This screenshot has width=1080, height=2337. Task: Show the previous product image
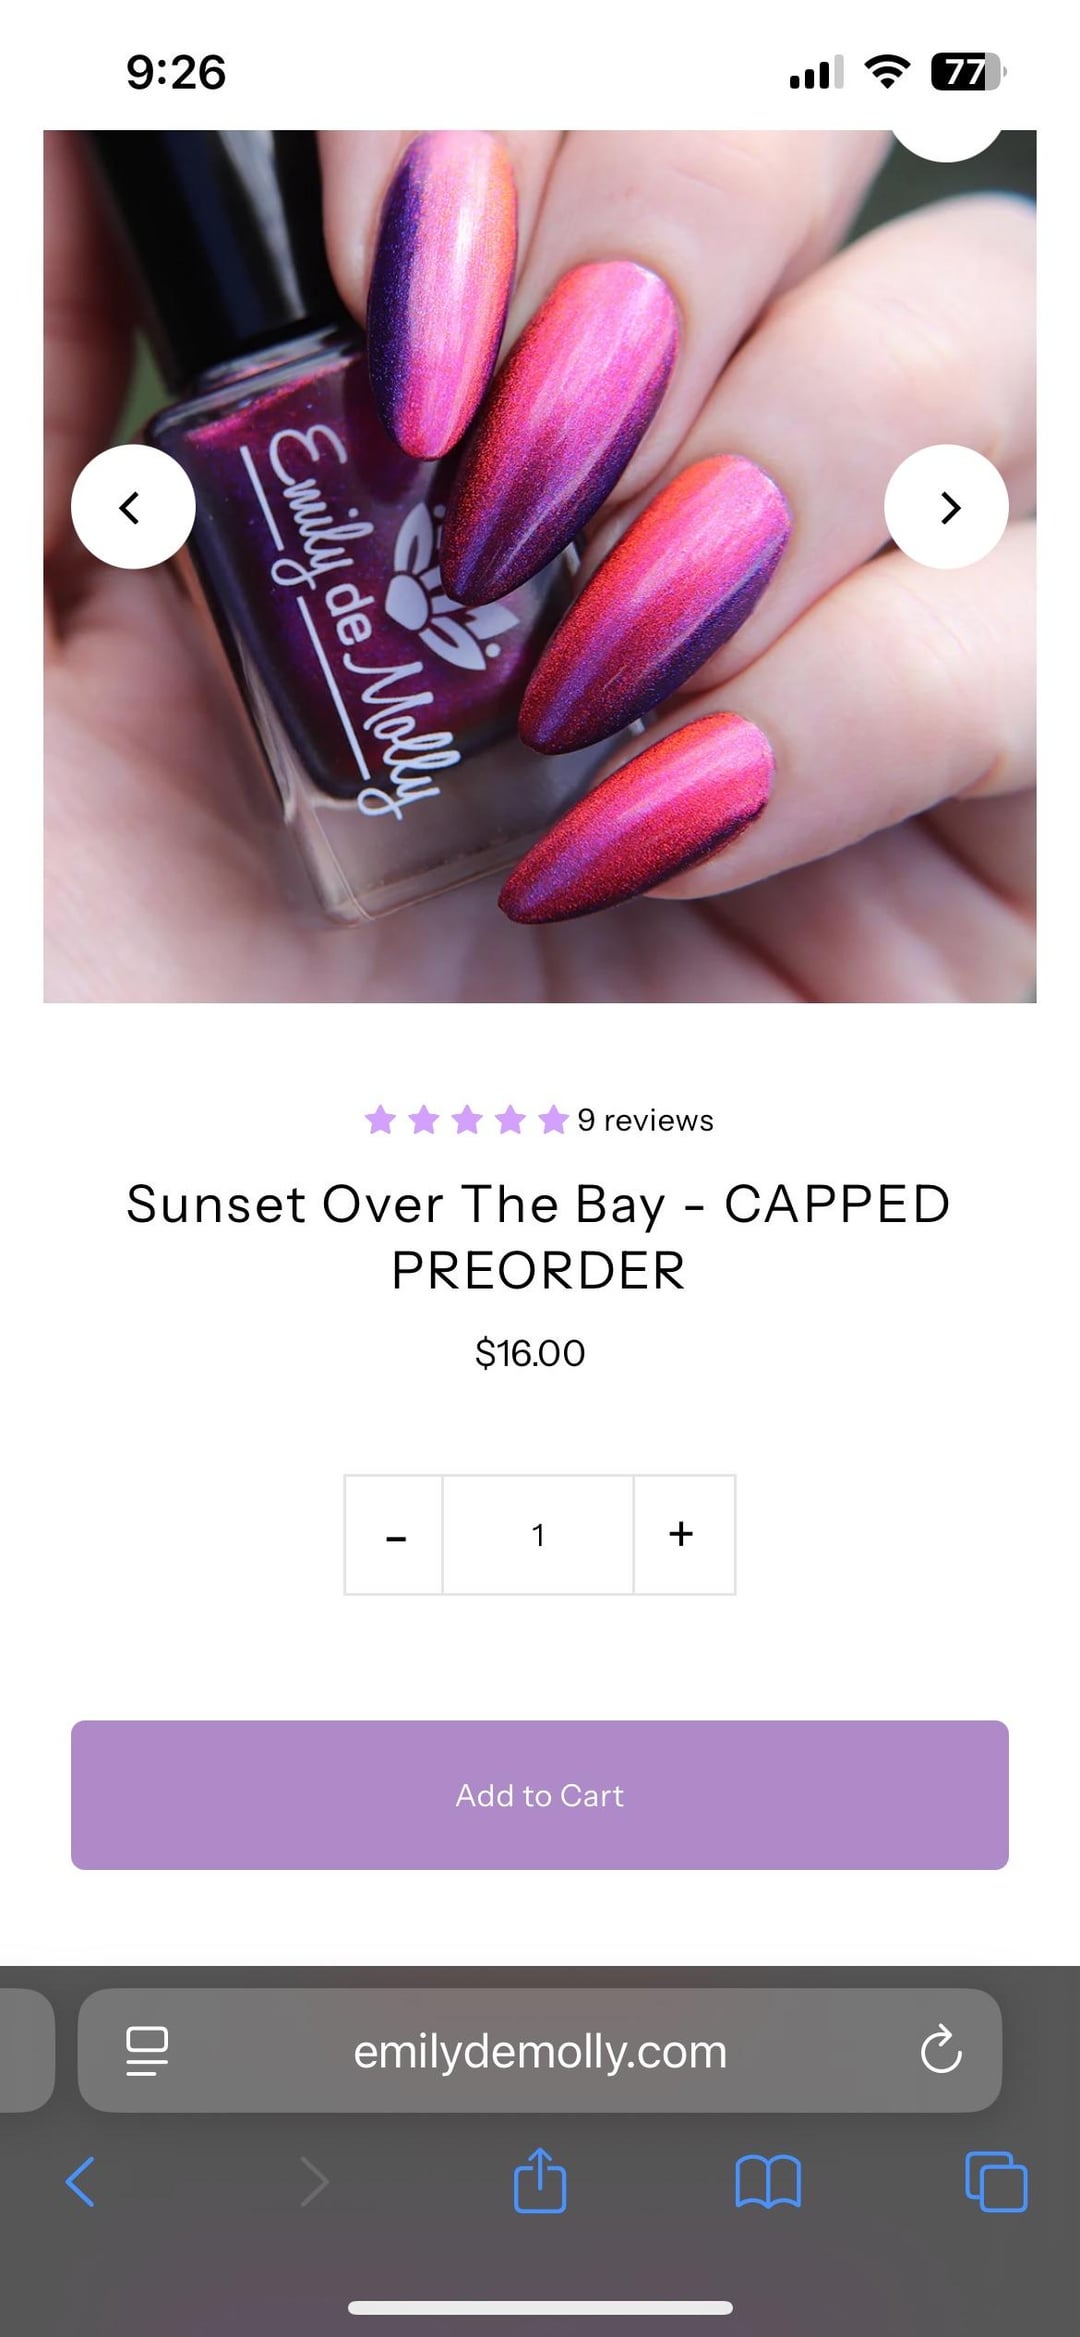pyautogui.click(x=133, y=507)
